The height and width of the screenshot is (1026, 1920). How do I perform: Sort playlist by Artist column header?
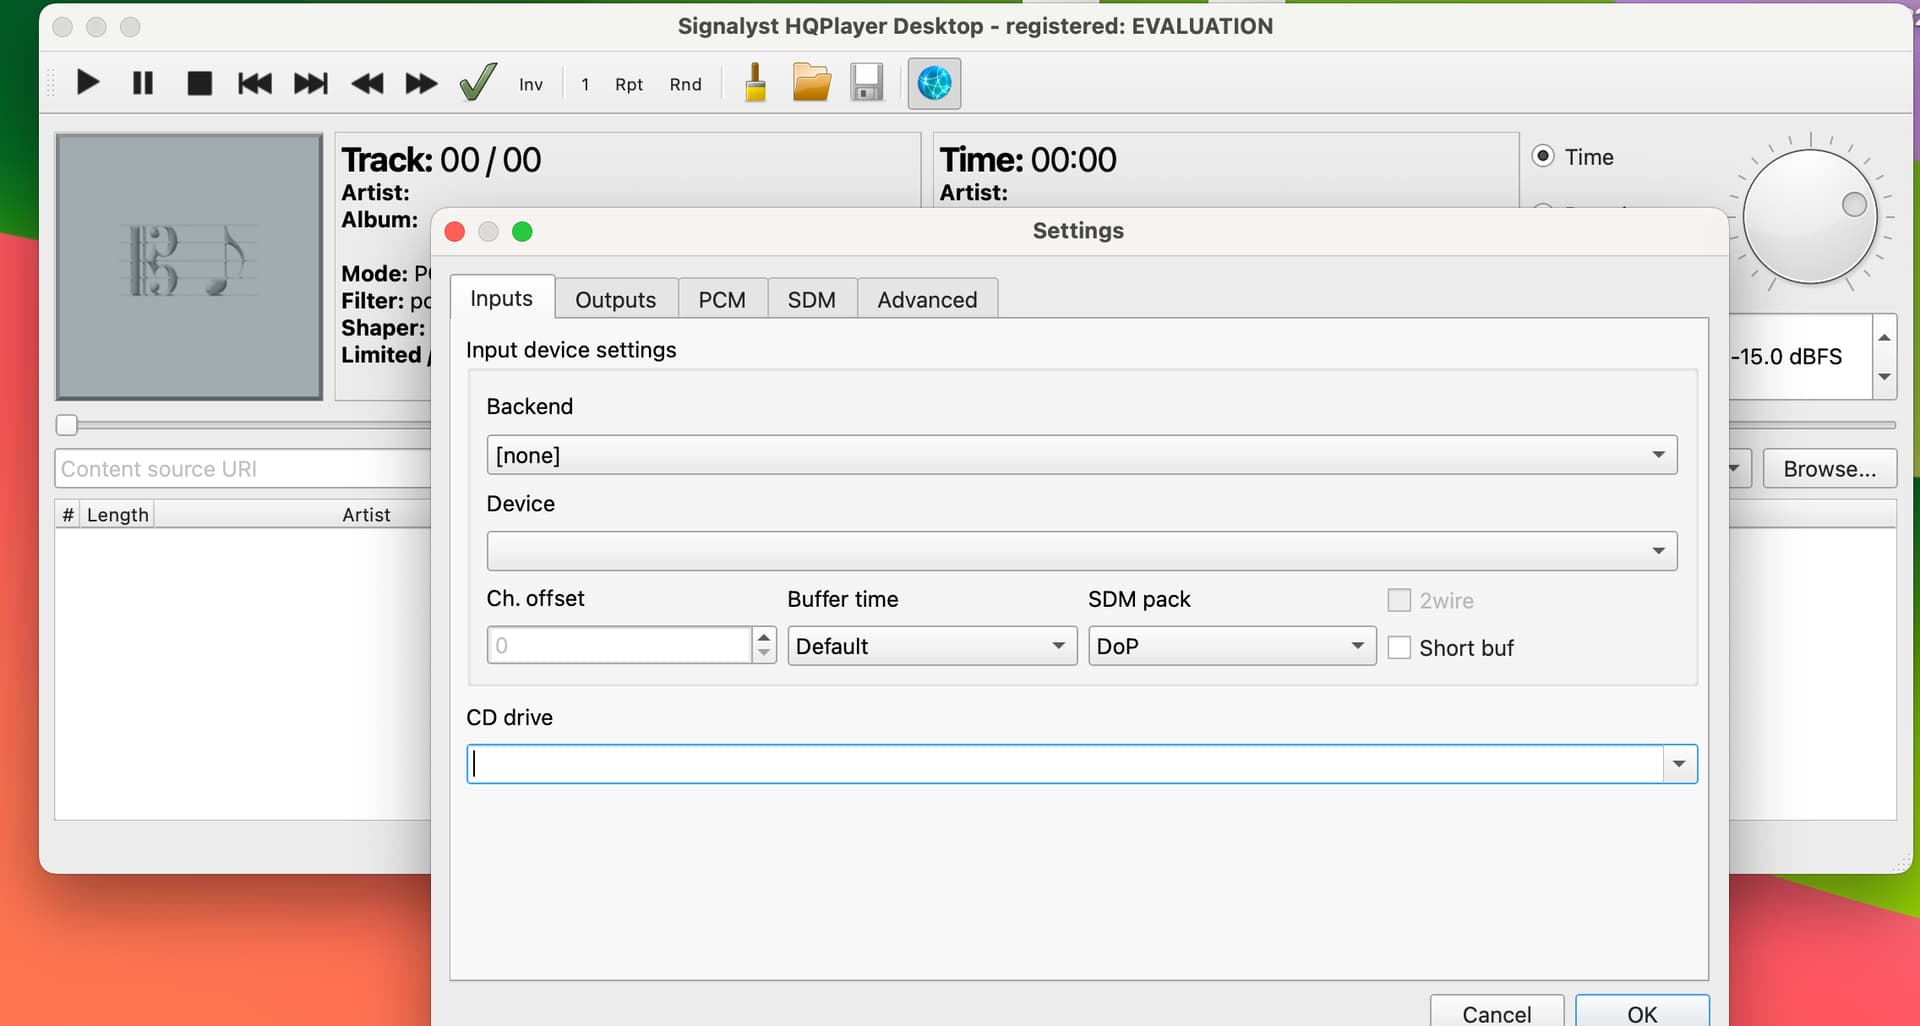[x=366, y=514]
